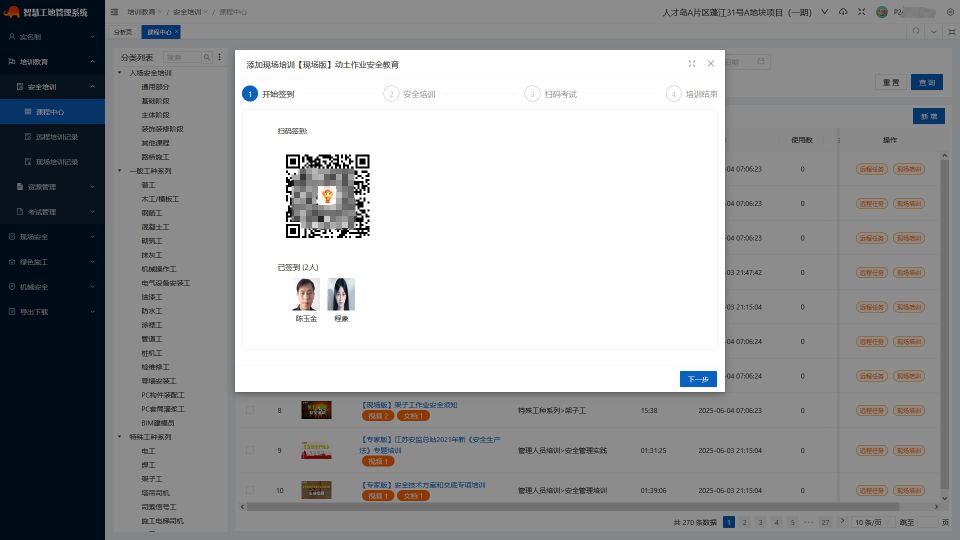
Task: Open the settings gear icon at top right
Action: (950, 12)
